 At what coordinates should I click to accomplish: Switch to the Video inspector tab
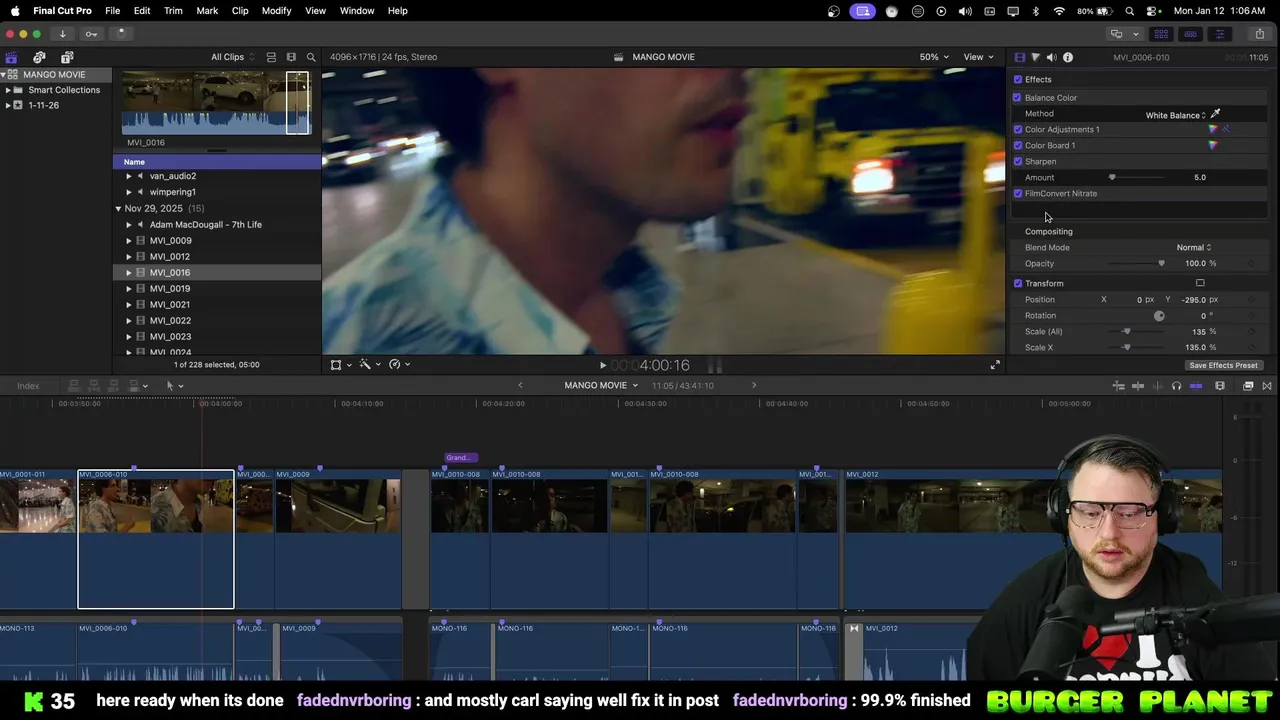1019,57
